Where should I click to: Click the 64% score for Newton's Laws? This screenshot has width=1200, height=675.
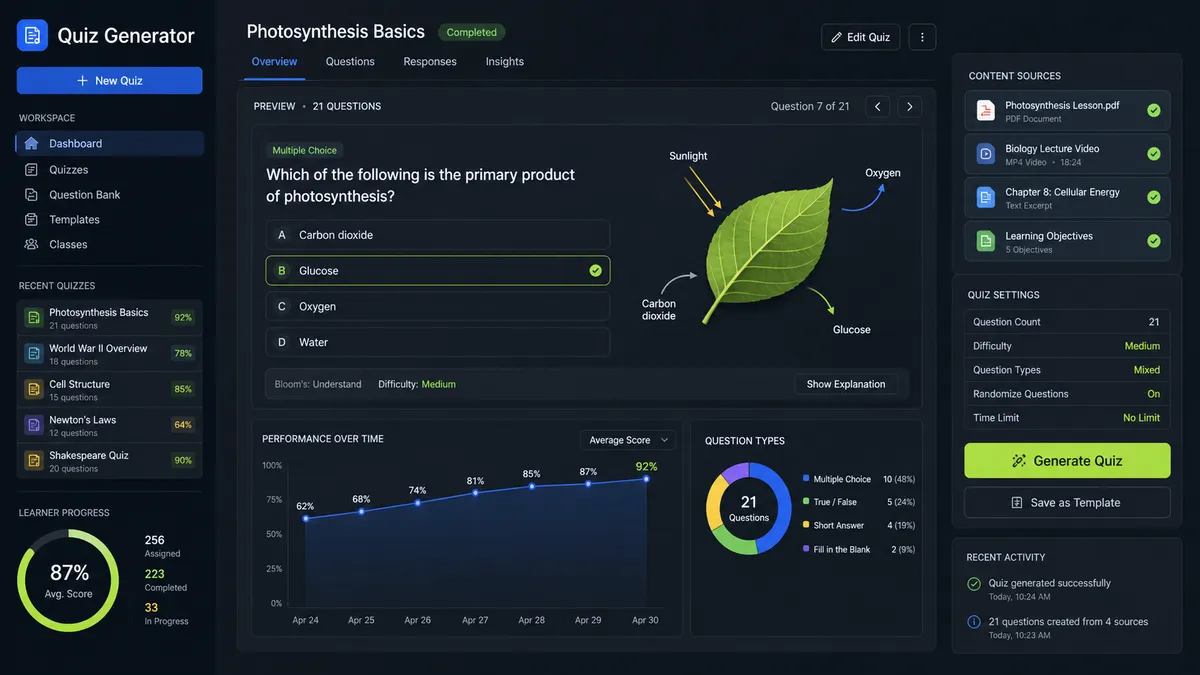click(x=183, y=425)
